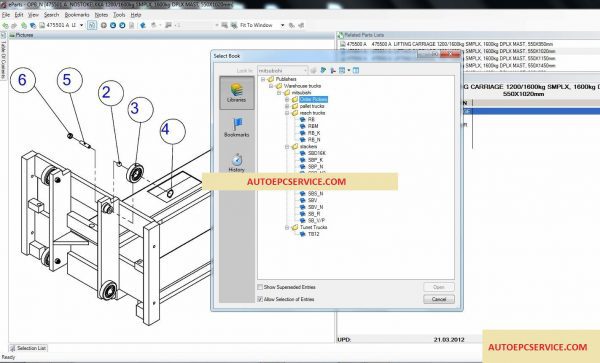Open the Notes menu

[101, 15]
